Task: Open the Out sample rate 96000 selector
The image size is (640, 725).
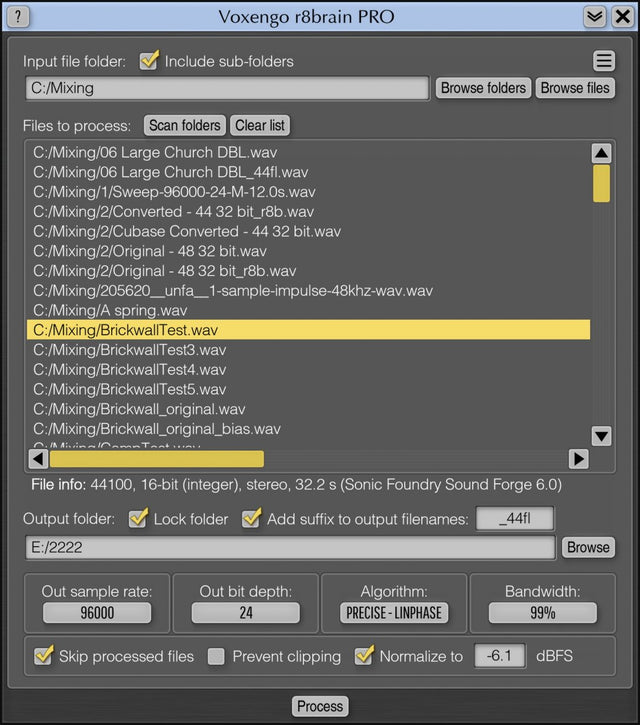Action: coord(97,613)
